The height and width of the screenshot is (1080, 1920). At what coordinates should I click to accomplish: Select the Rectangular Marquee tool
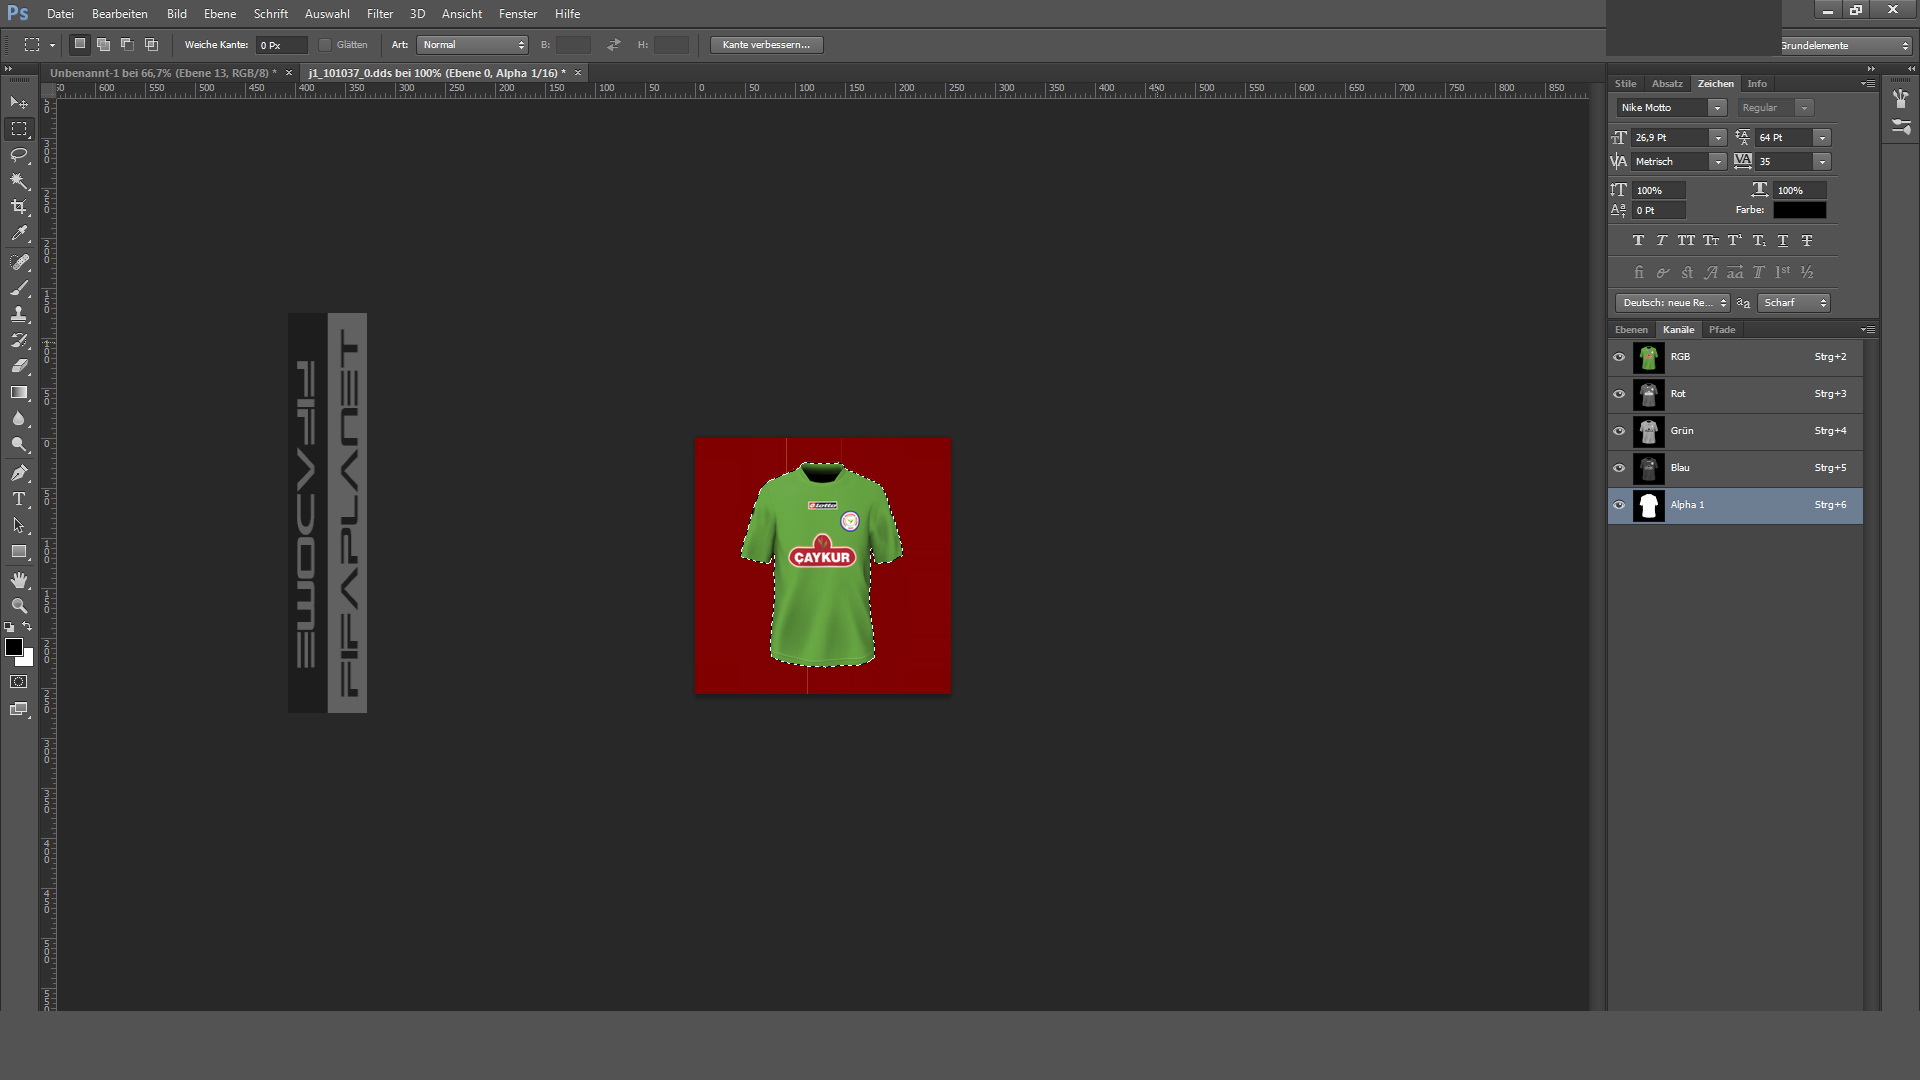pos(19,129)
